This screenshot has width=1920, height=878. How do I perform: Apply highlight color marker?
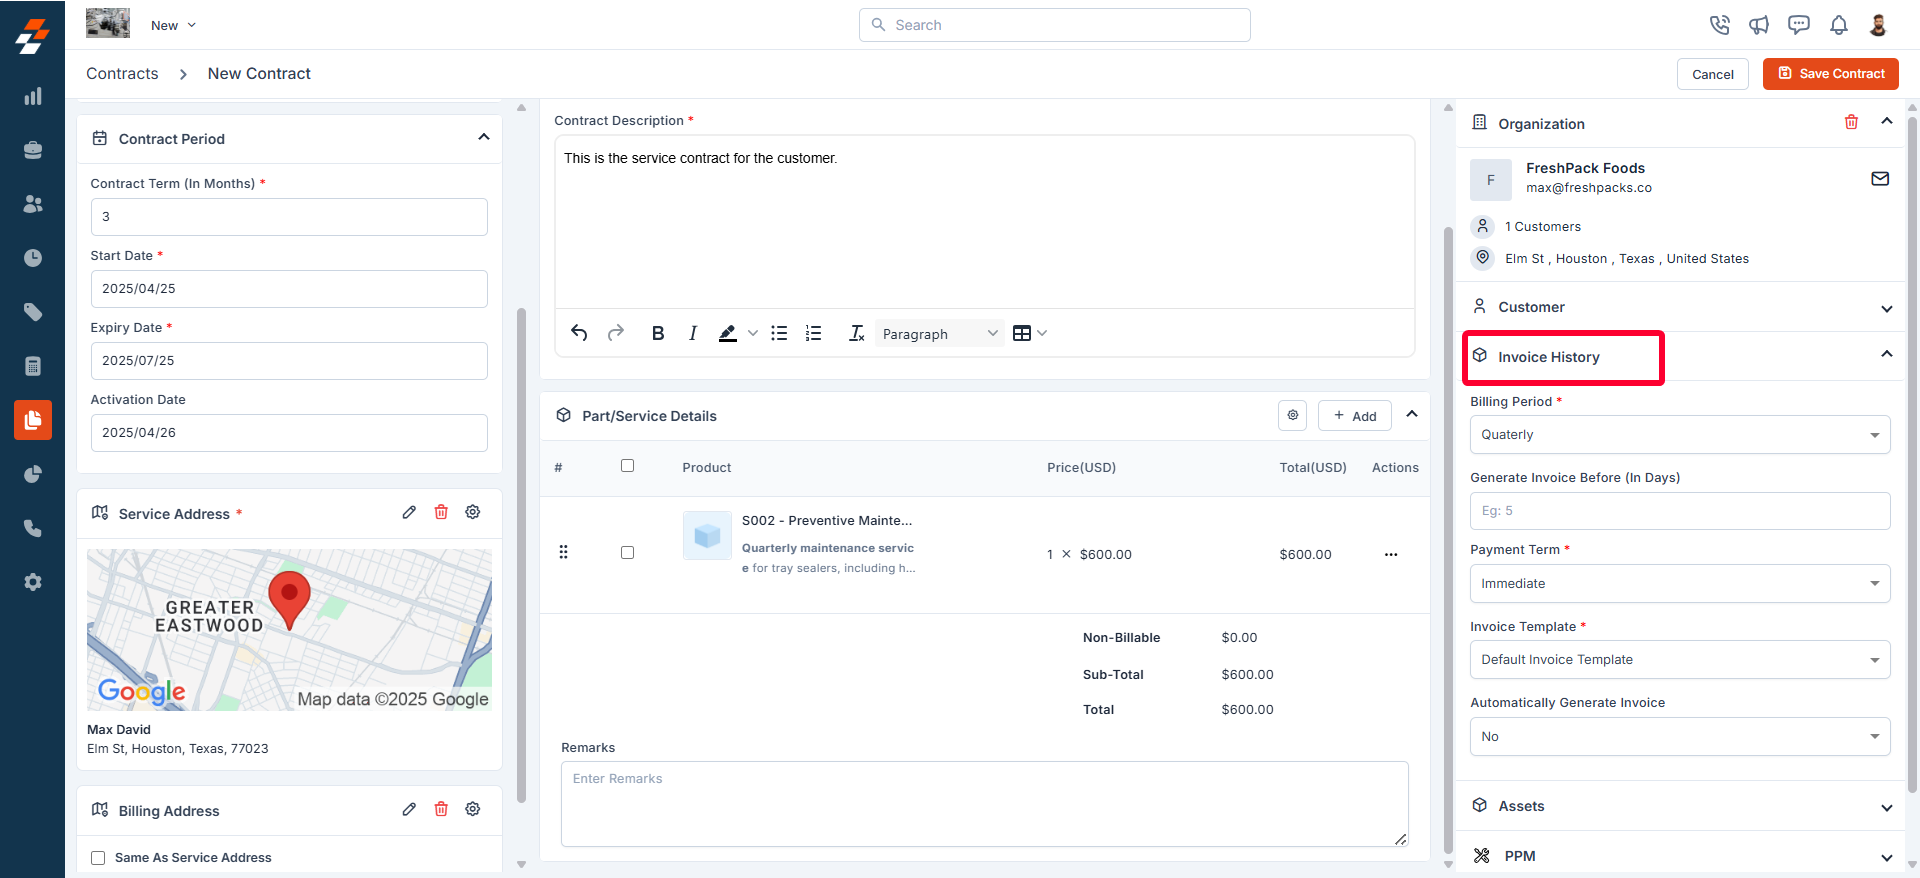[728, 333]
